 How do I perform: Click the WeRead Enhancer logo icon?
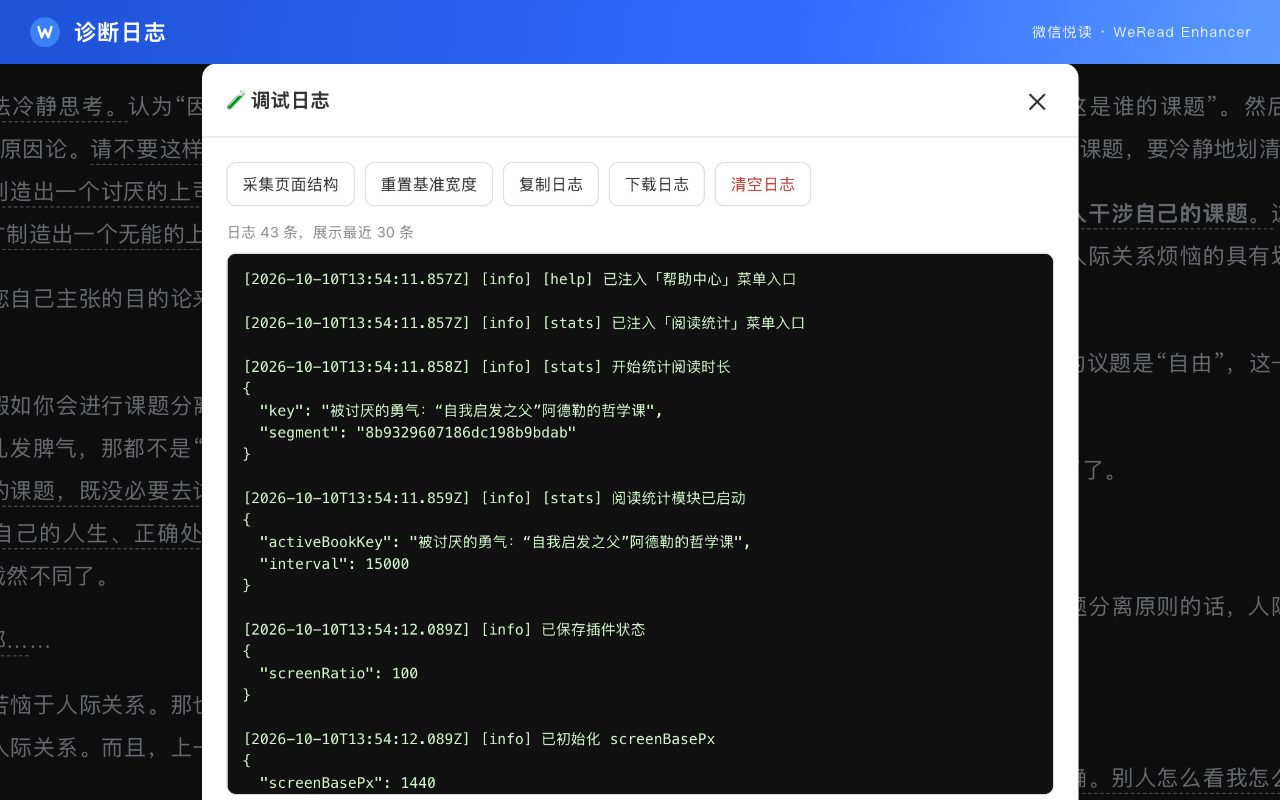pyautogui.click(x=45, y=32)
